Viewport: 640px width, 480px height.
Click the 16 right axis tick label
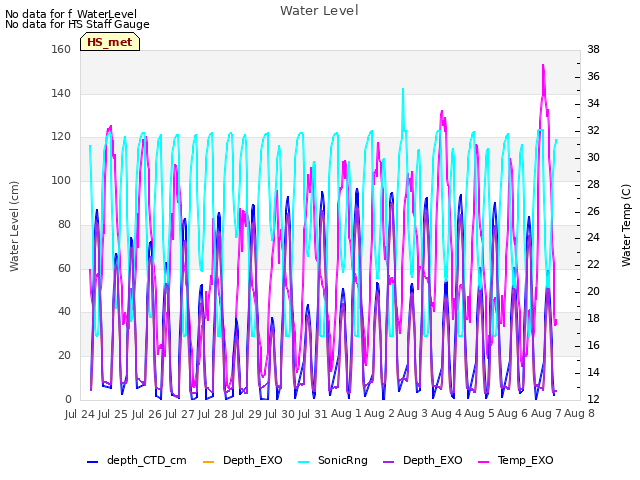tap(593, 345)
